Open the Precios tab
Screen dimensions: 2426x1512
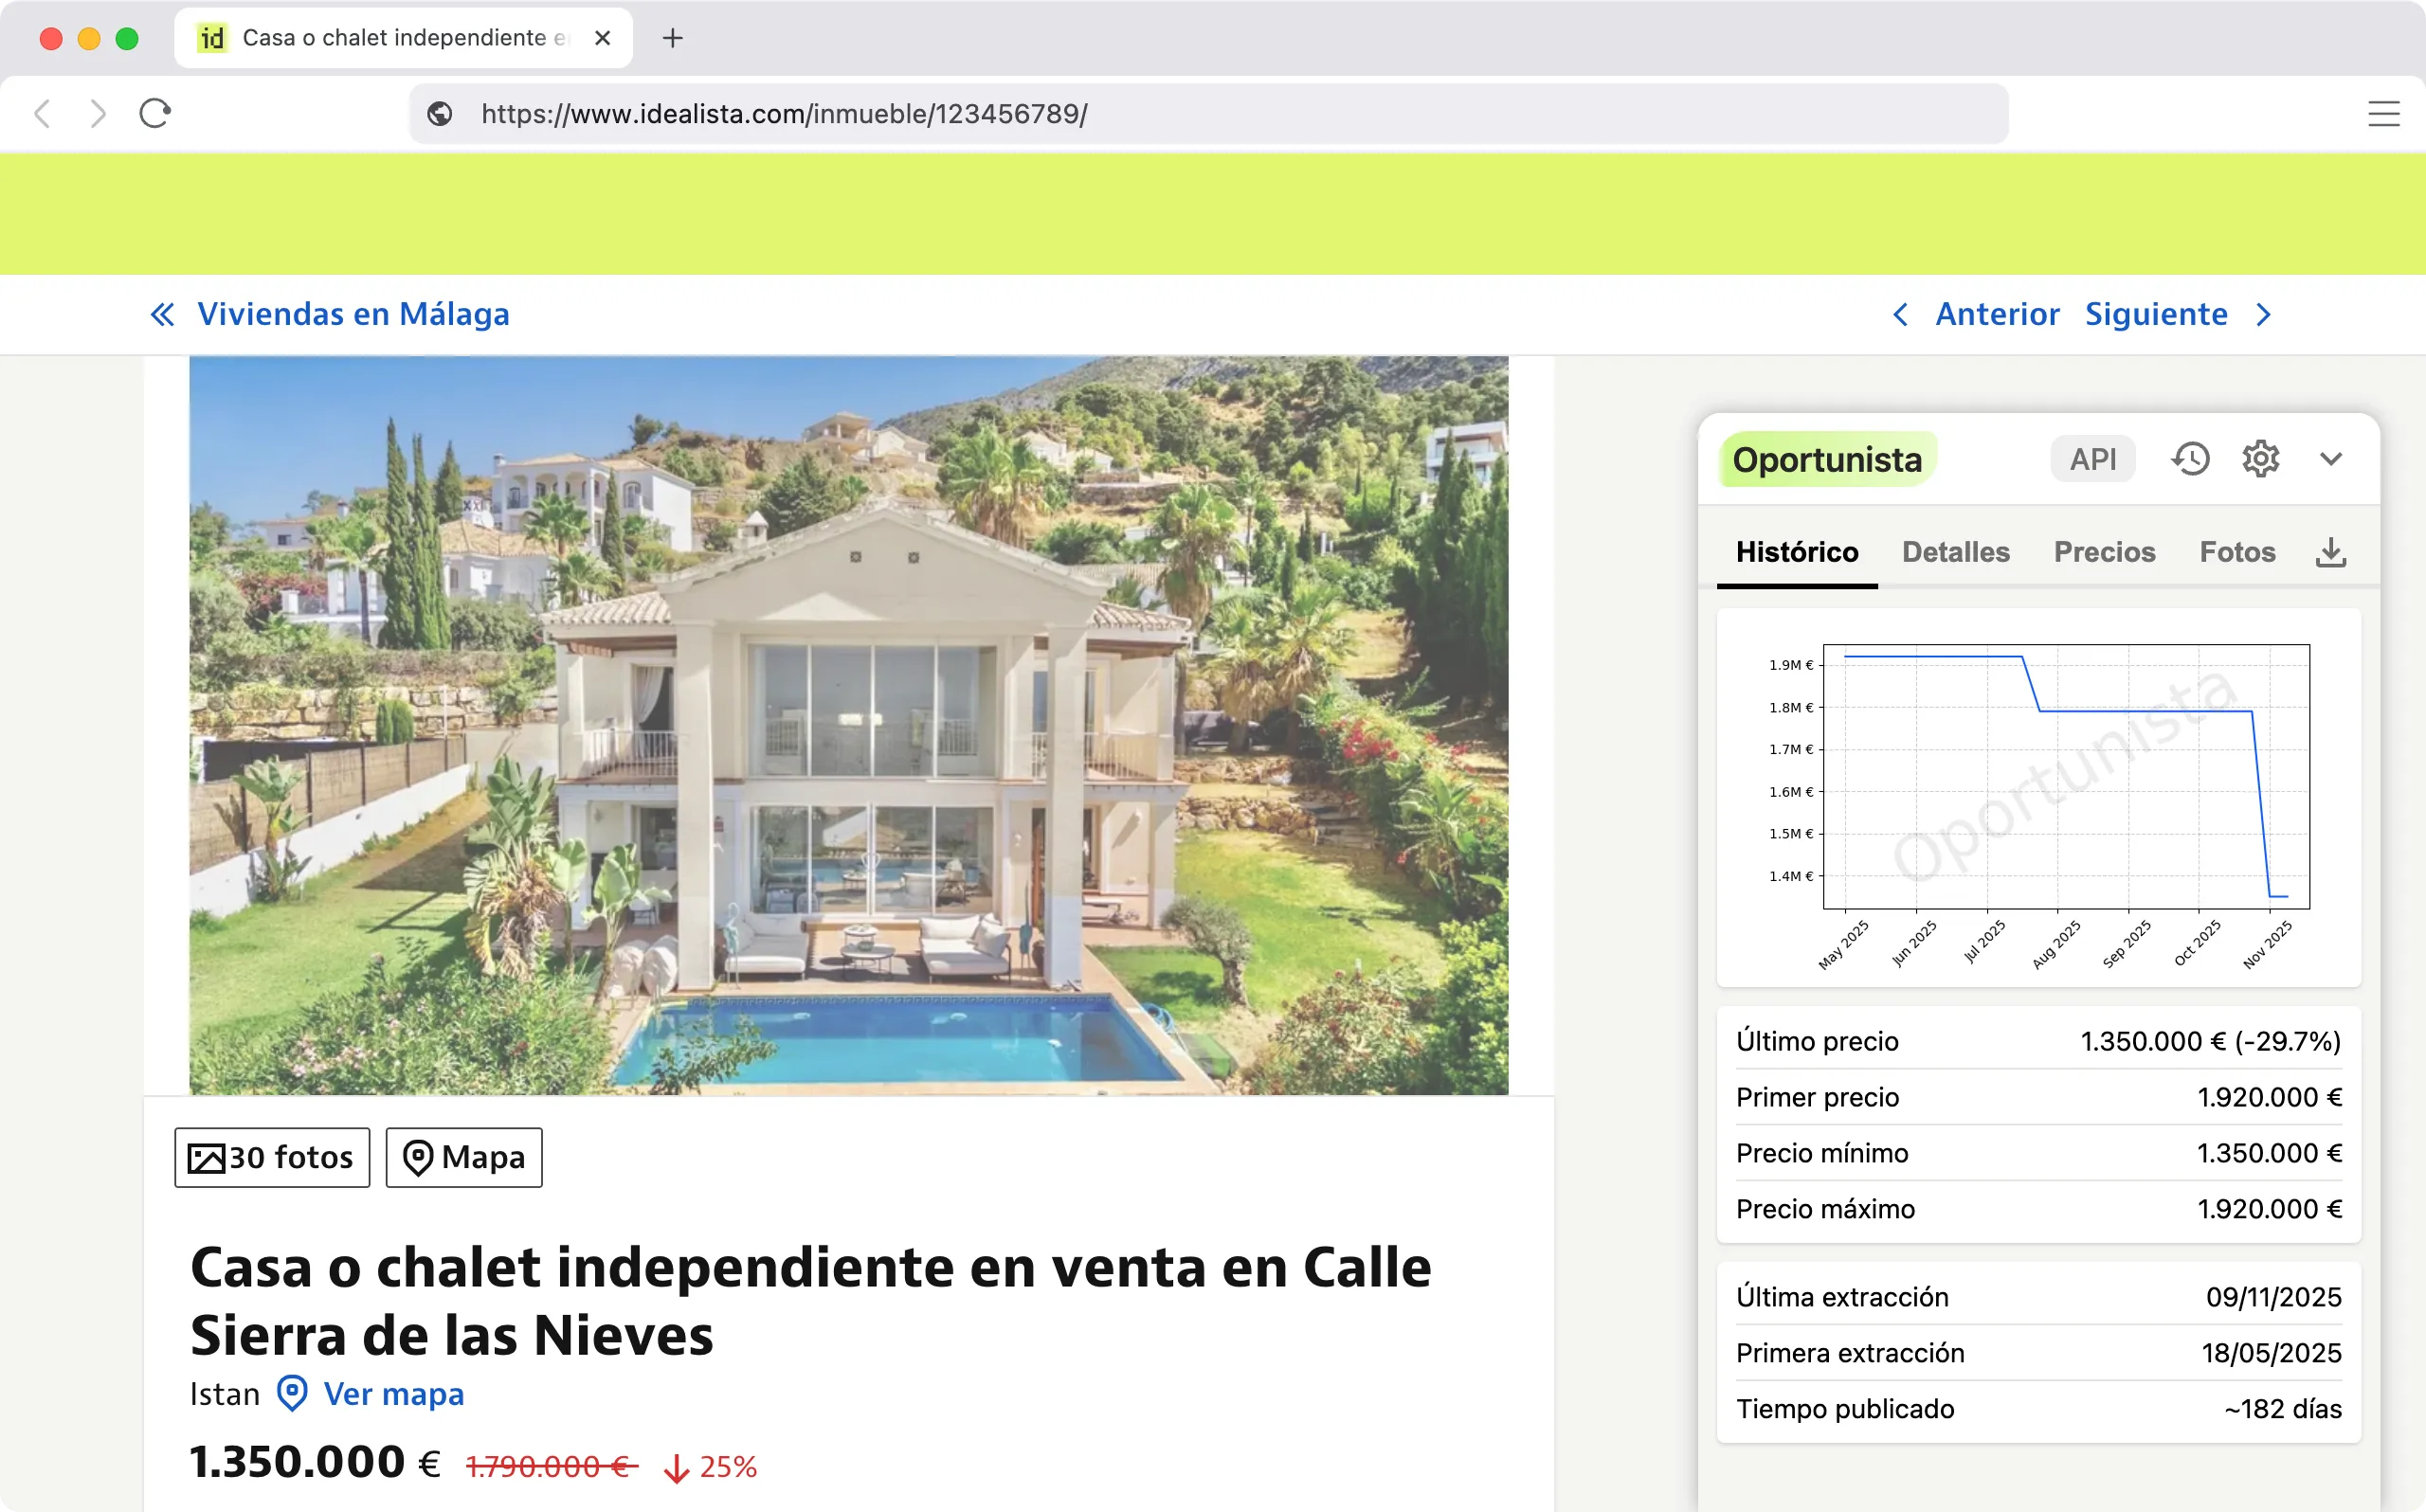tap(2104, 551)
